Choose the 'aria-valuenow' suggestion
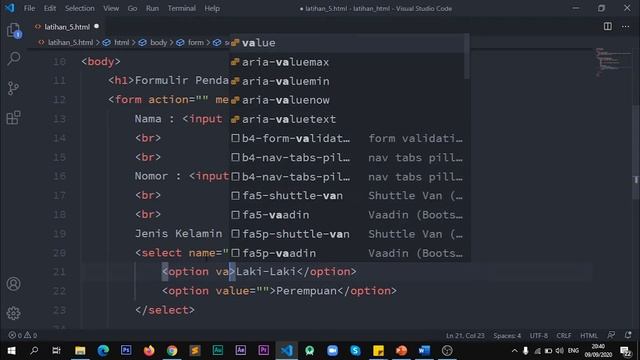The image size is (640, 360). [347, 100]
